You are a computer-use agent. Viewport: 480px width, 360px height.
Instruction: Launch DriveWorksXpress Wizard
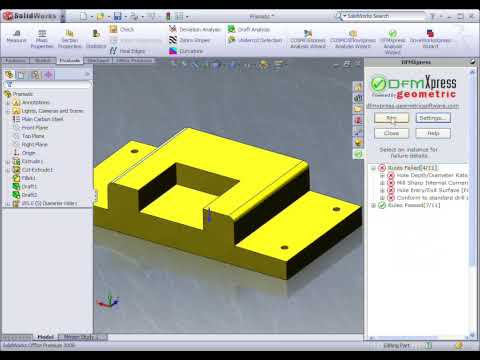click(430, 39)
